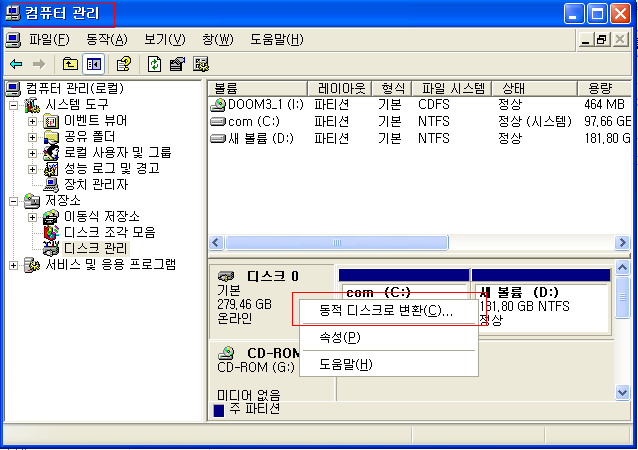Sort by the 용량 column header

pyautogui.click(x=604, y=88)
